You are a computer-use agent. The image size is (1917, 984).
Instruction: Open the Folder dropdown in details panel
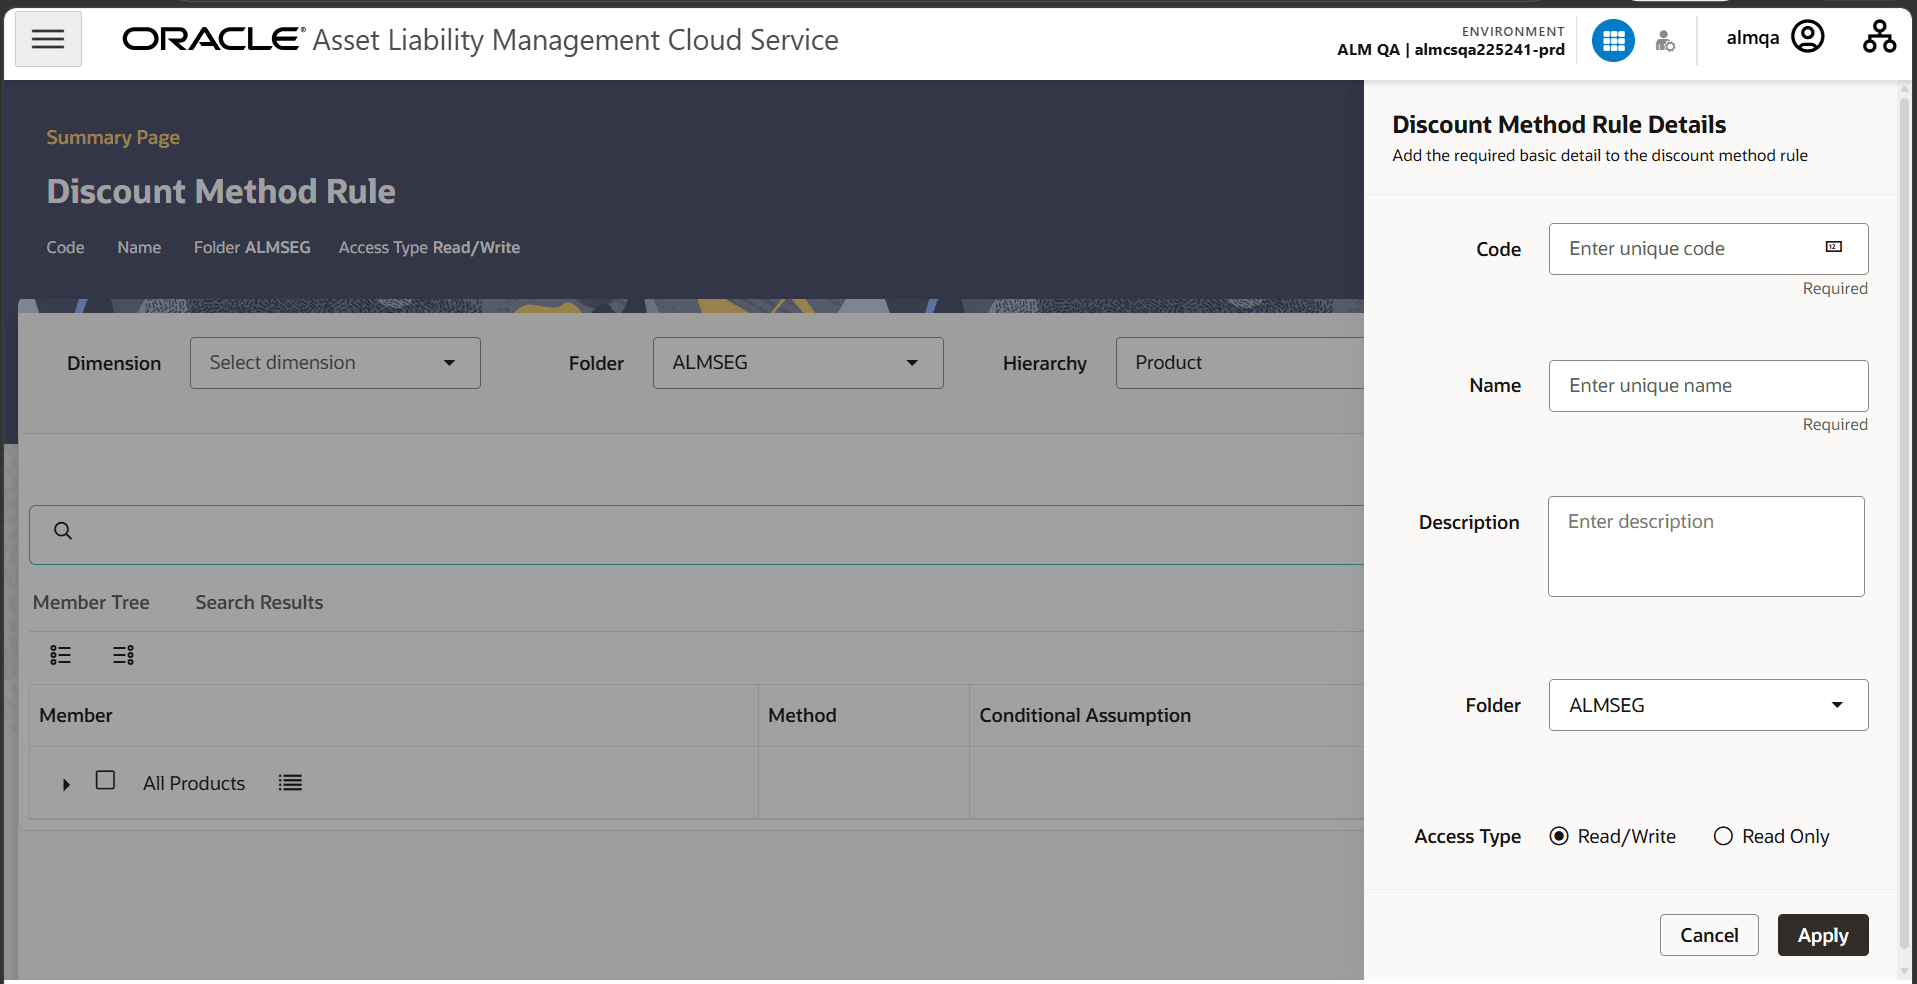click(x=1708, y=705)
